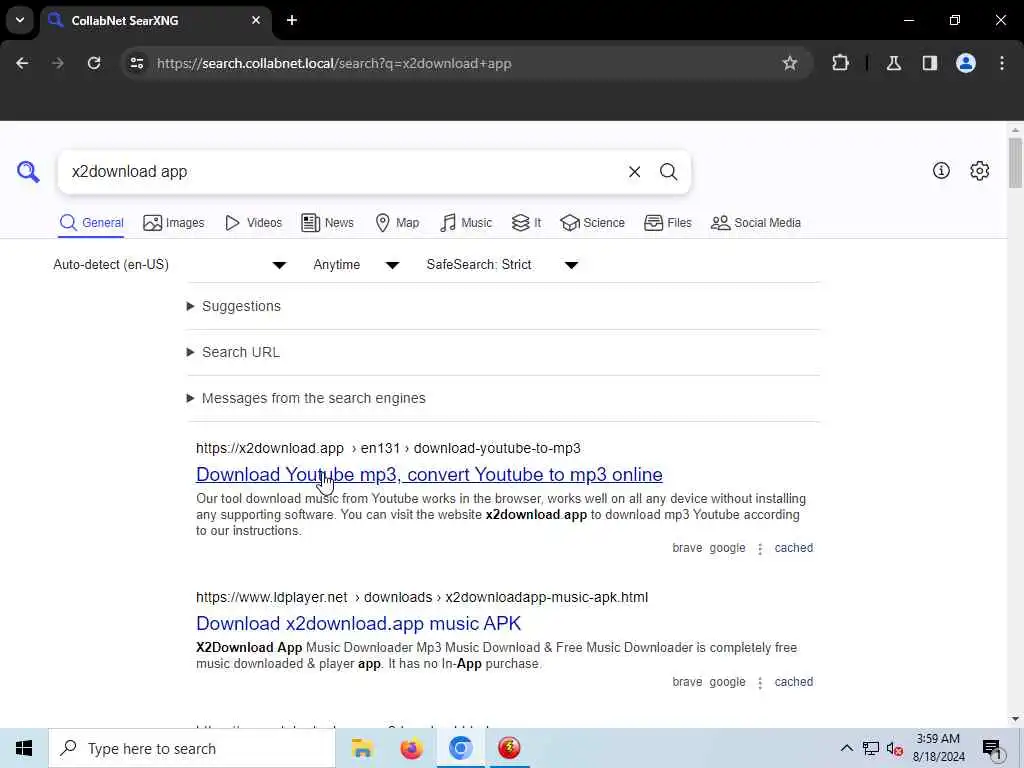Expand Messages from the search engines
This screenshot has width=1024, height=768.
(306, 398)
